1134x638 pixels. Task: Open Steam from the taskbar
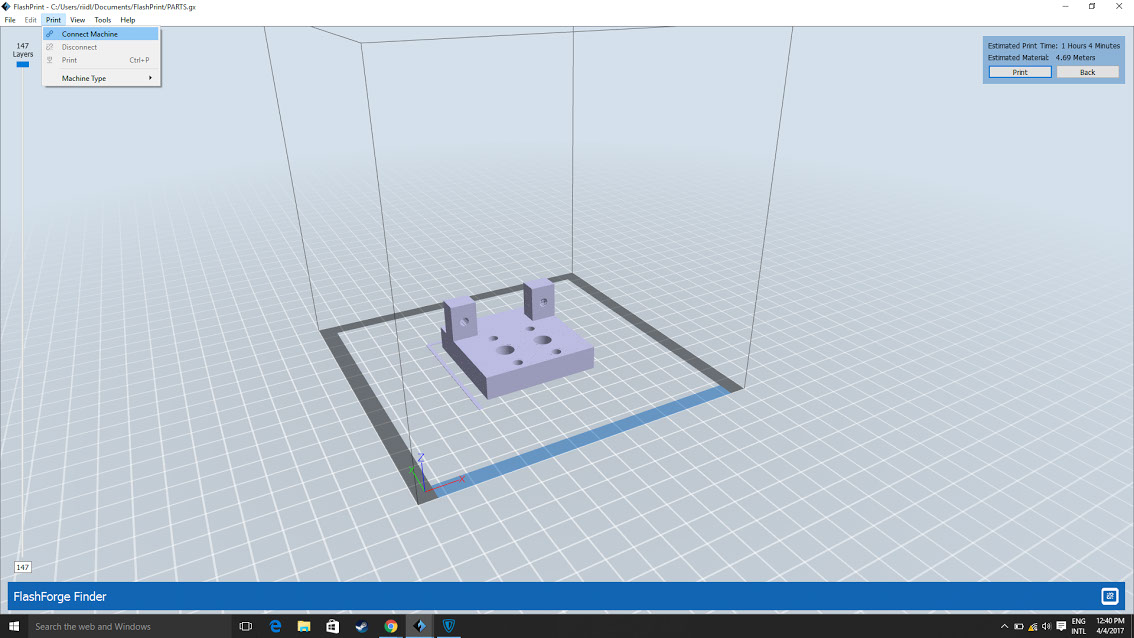tap(362, 626)
